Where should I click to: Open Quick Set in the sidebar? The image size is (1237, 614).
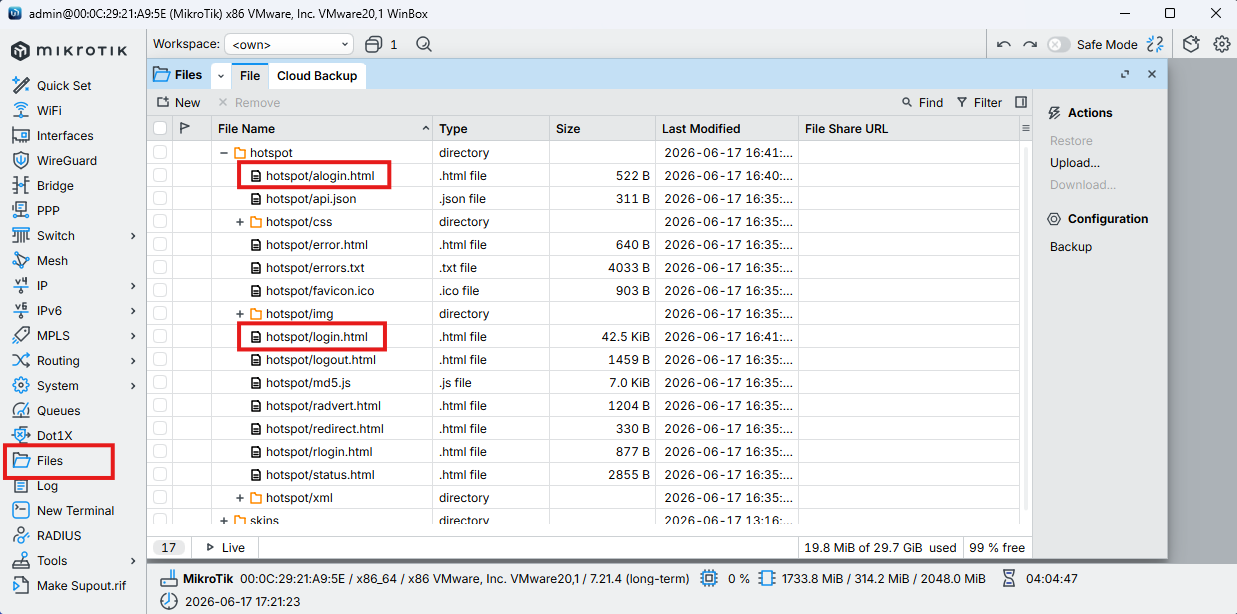click(x=65, y=86)
